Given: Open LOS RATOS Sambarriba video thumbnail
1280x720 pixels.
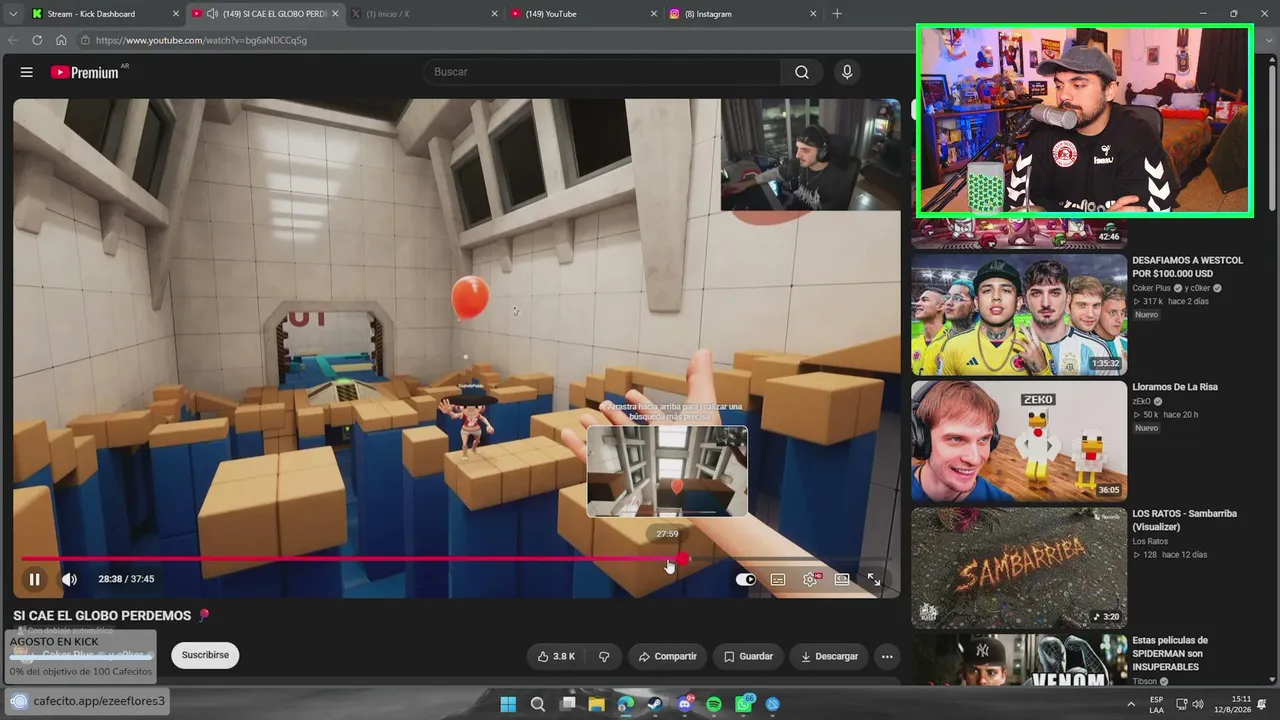Looking at the screenshot, I should [1019, 568].
